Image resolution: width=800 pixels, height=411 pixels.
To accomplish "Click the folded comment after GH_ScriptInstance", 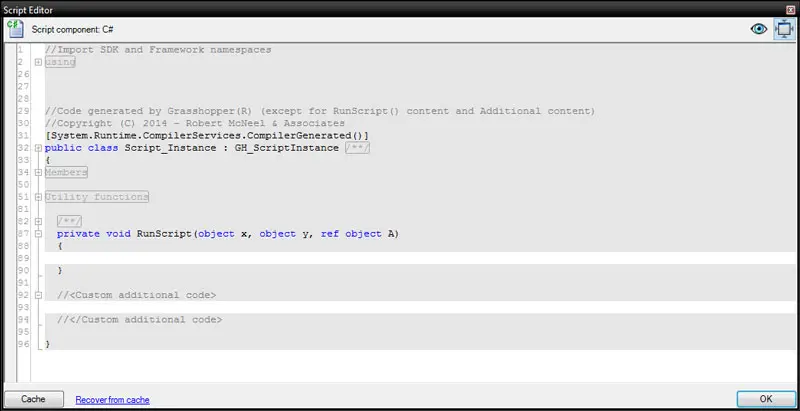I will pyautogui.click(x=357, y=148).
